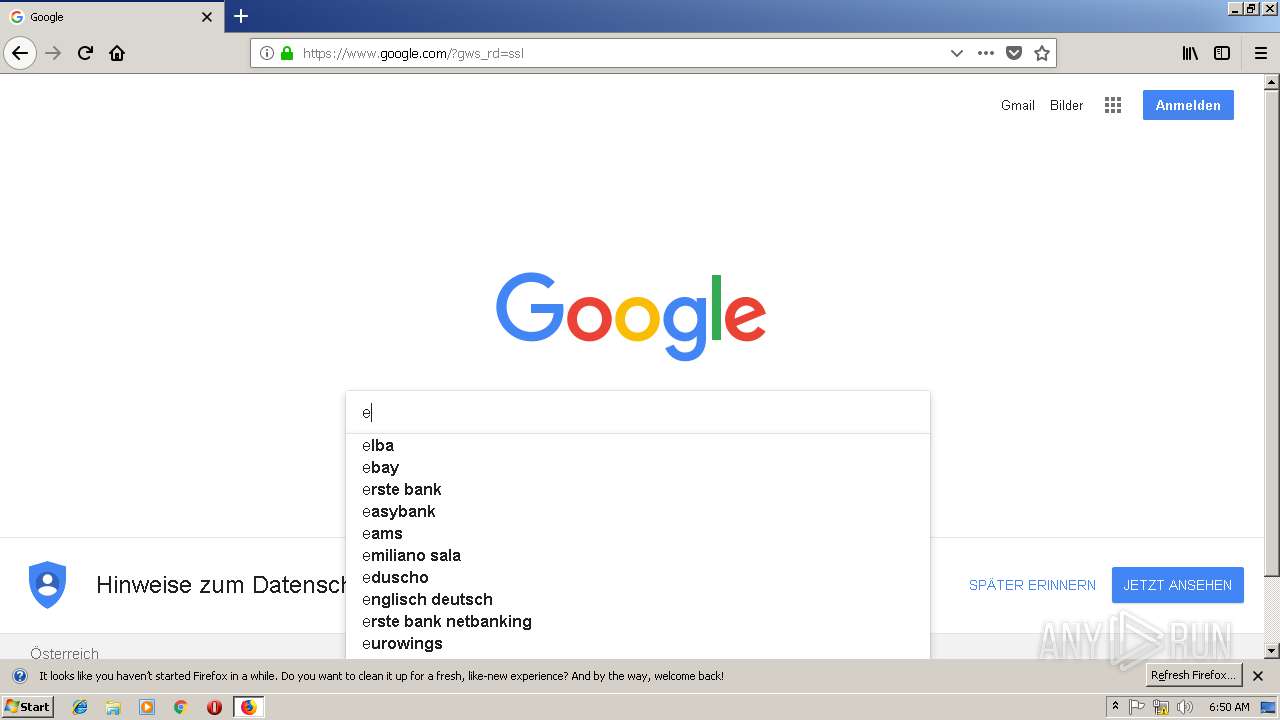The width and height of the screenshot is (1280, 720).
Task: Go back with the browser back arrow
Action: pyautogui.click(x=20, y=53)
